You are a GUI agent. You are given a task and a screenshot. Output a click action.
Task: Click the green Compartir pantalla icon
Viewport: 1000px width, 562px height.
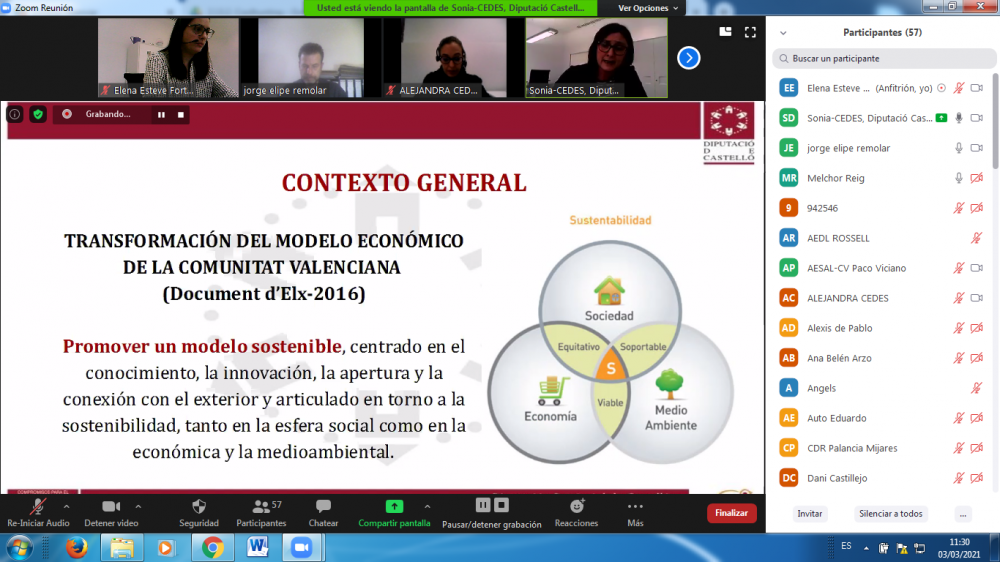394,507
